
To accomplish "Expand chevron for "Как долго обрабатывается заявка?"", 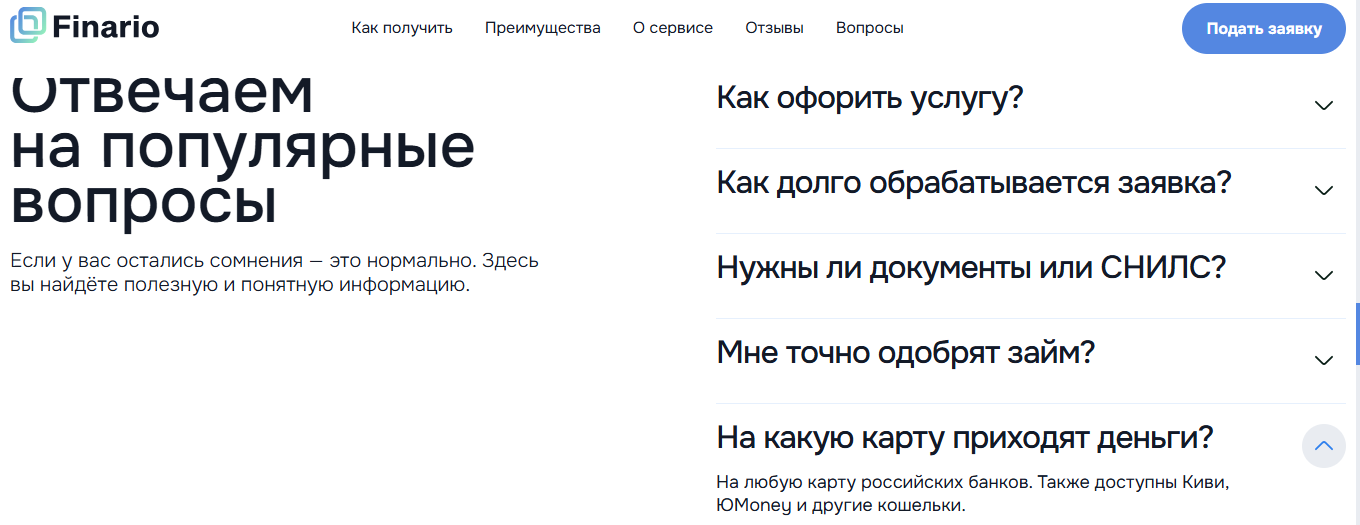I will (x=1324, y=190).
